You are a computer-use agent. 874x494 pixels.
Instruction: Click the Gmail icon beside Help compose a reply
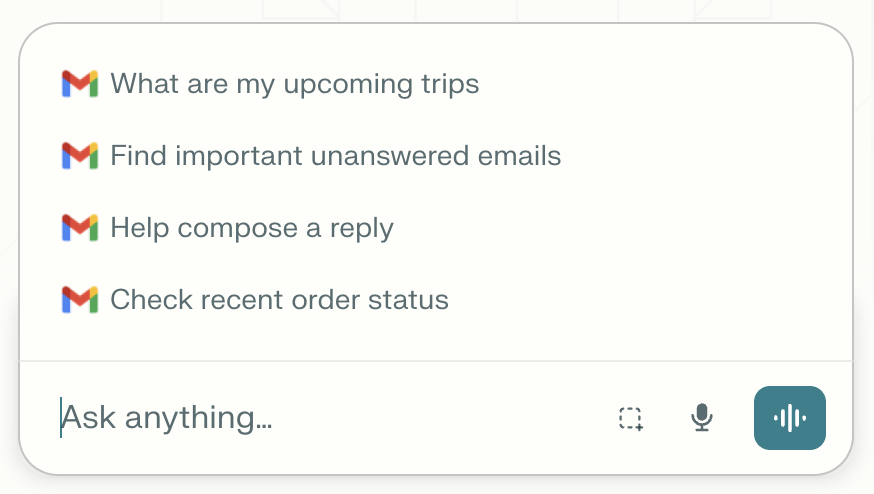pos(80,227)
